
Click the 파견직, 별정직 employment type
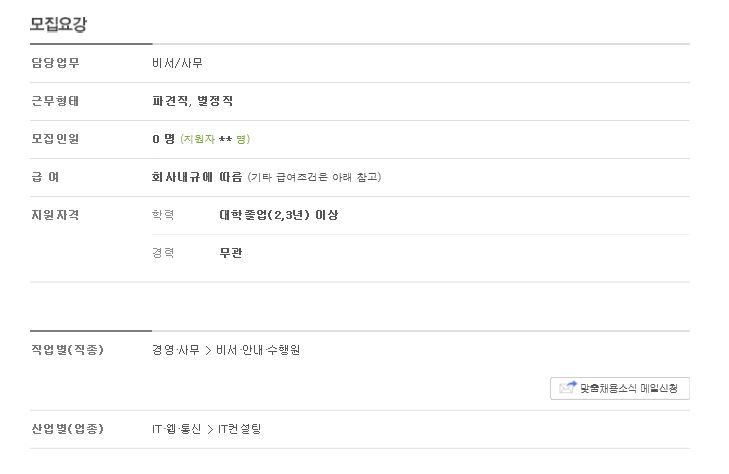pos(192,101)
